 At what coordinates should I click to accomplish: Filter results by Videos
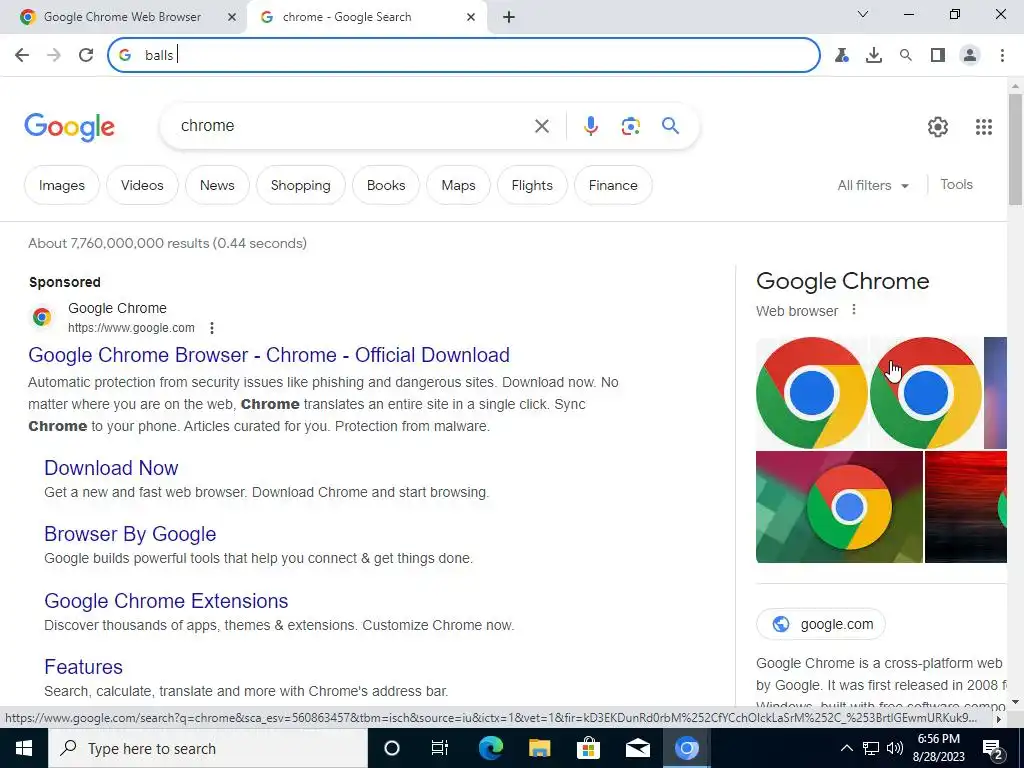142,185
